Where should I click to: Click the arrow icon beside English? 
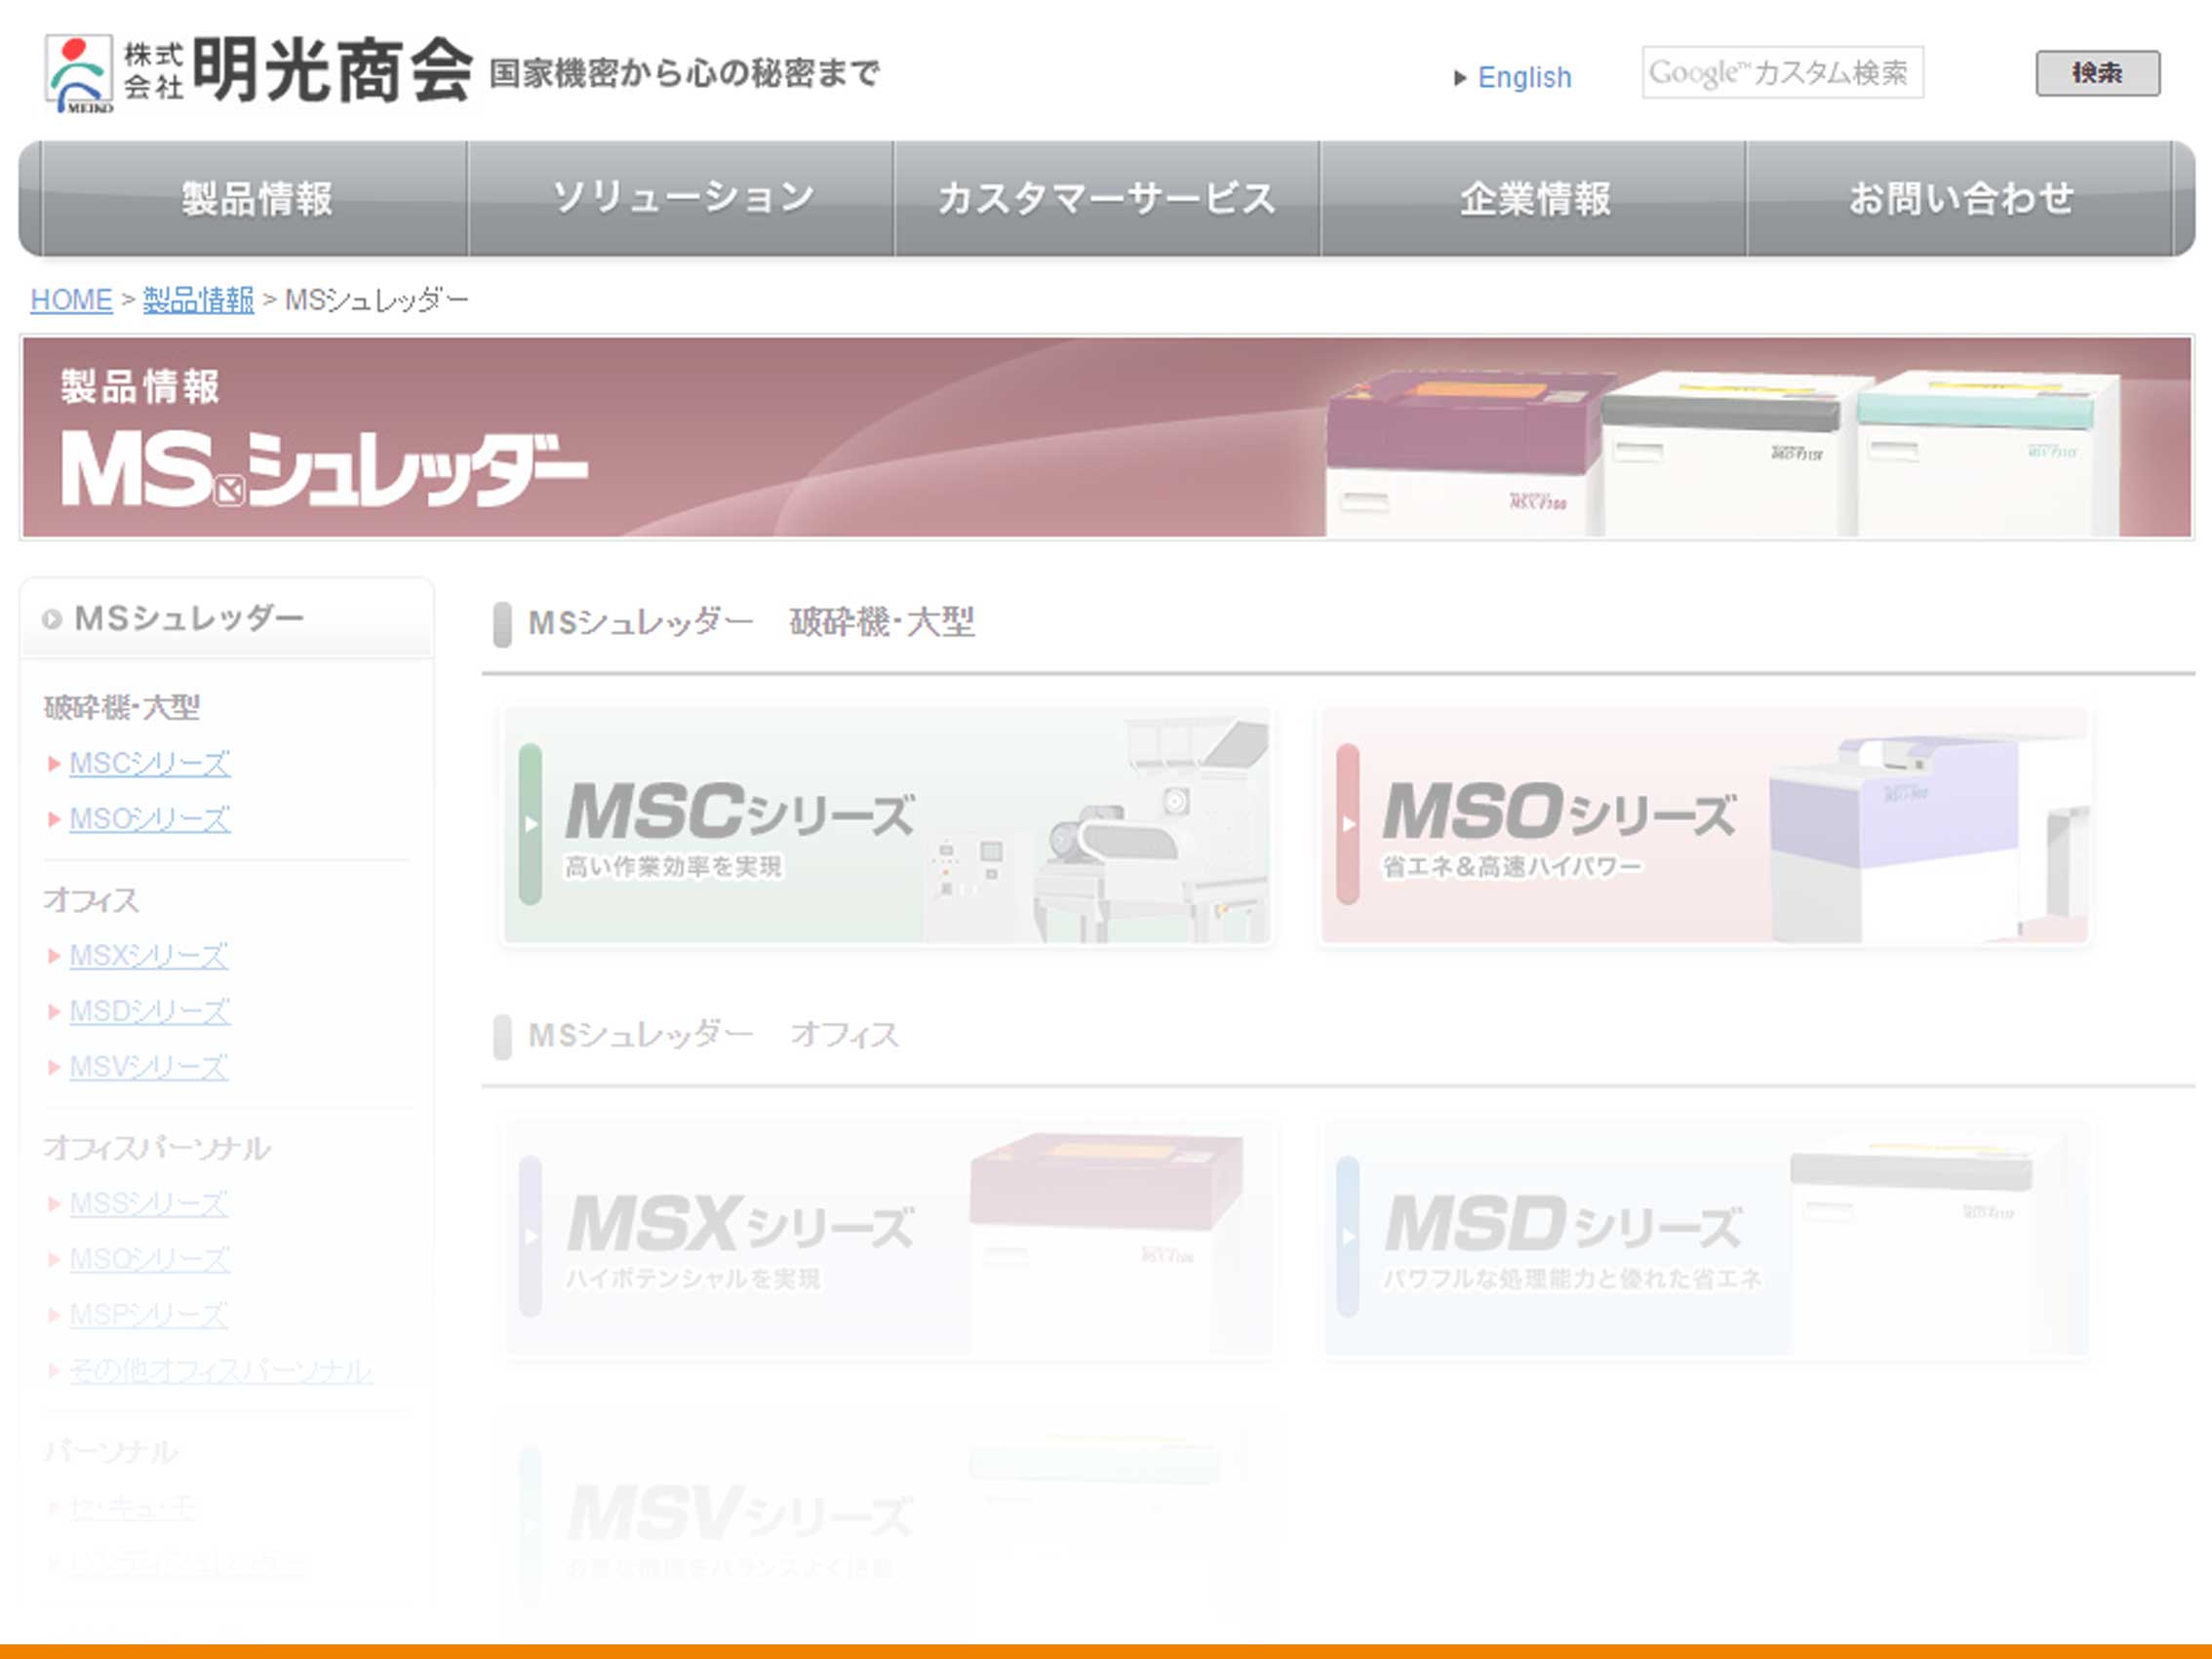point(1460,78)
